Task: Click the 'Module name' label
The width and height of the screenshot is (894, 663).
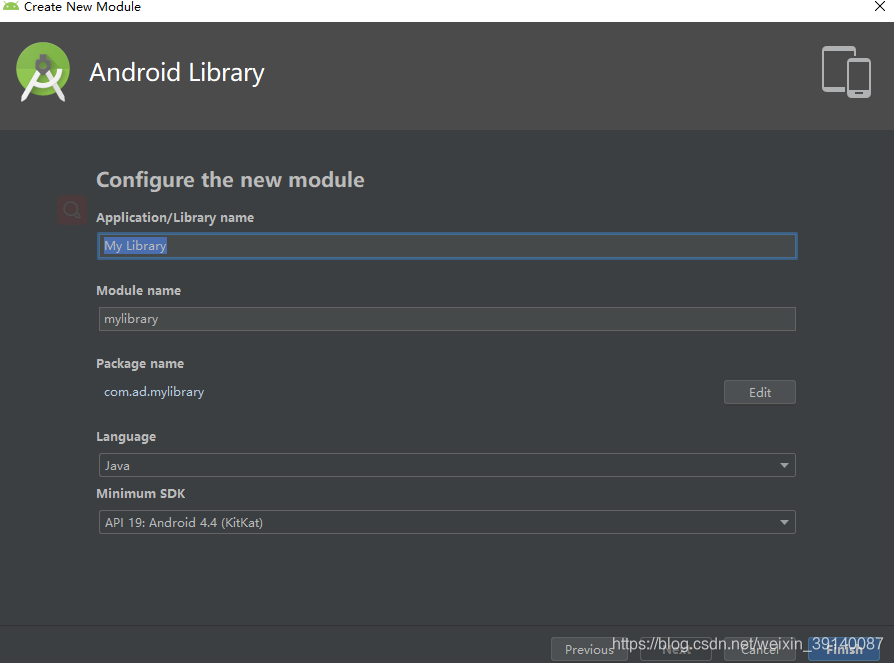Action: click(x=139, y=291)
